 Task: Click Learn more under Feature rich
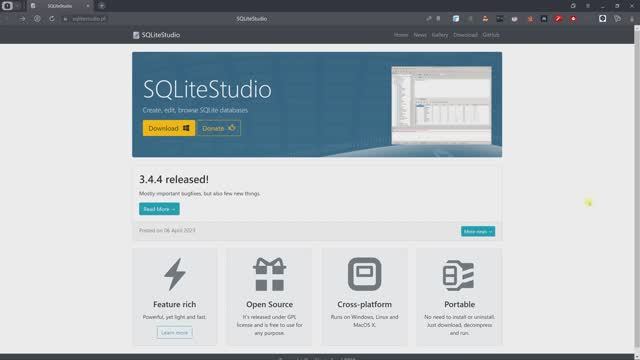click(x=174, y=333)
